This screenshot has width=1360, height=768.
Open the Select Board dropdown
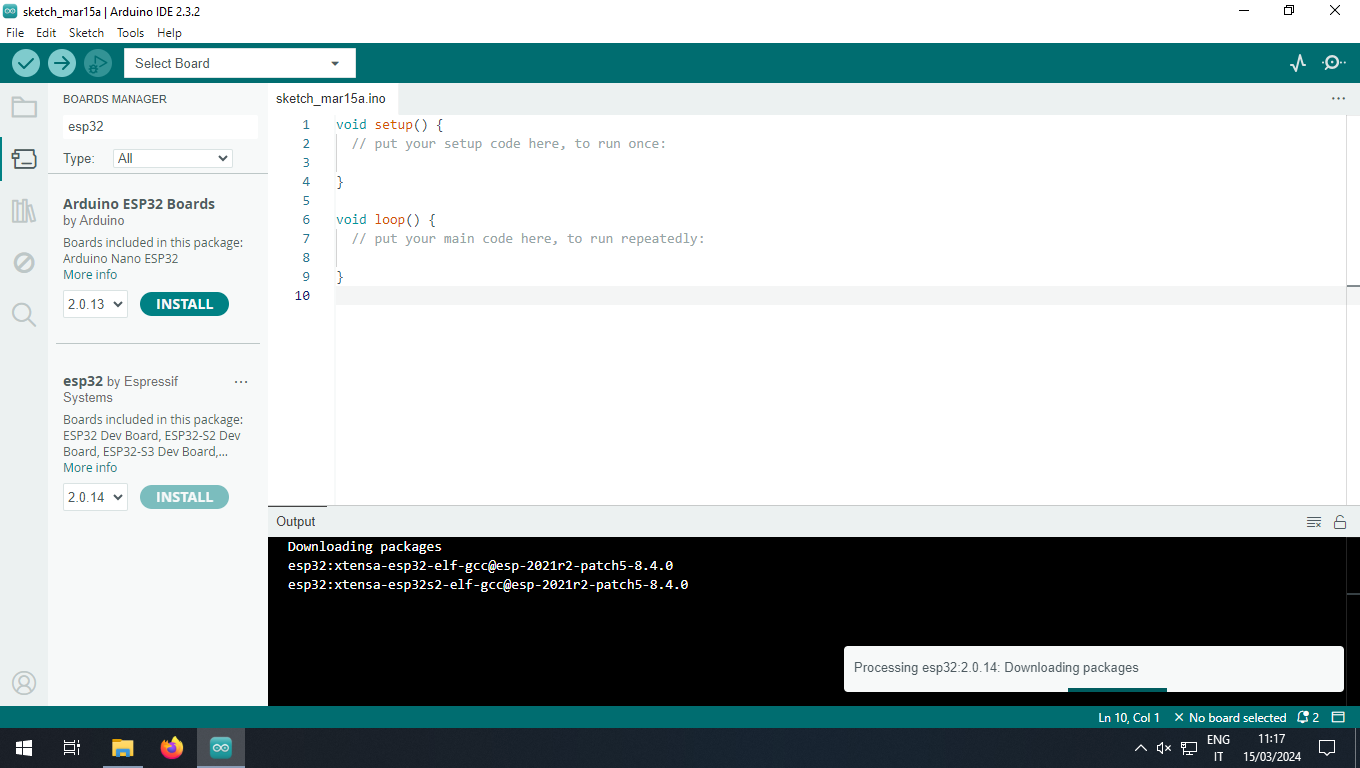pos(239,63)
